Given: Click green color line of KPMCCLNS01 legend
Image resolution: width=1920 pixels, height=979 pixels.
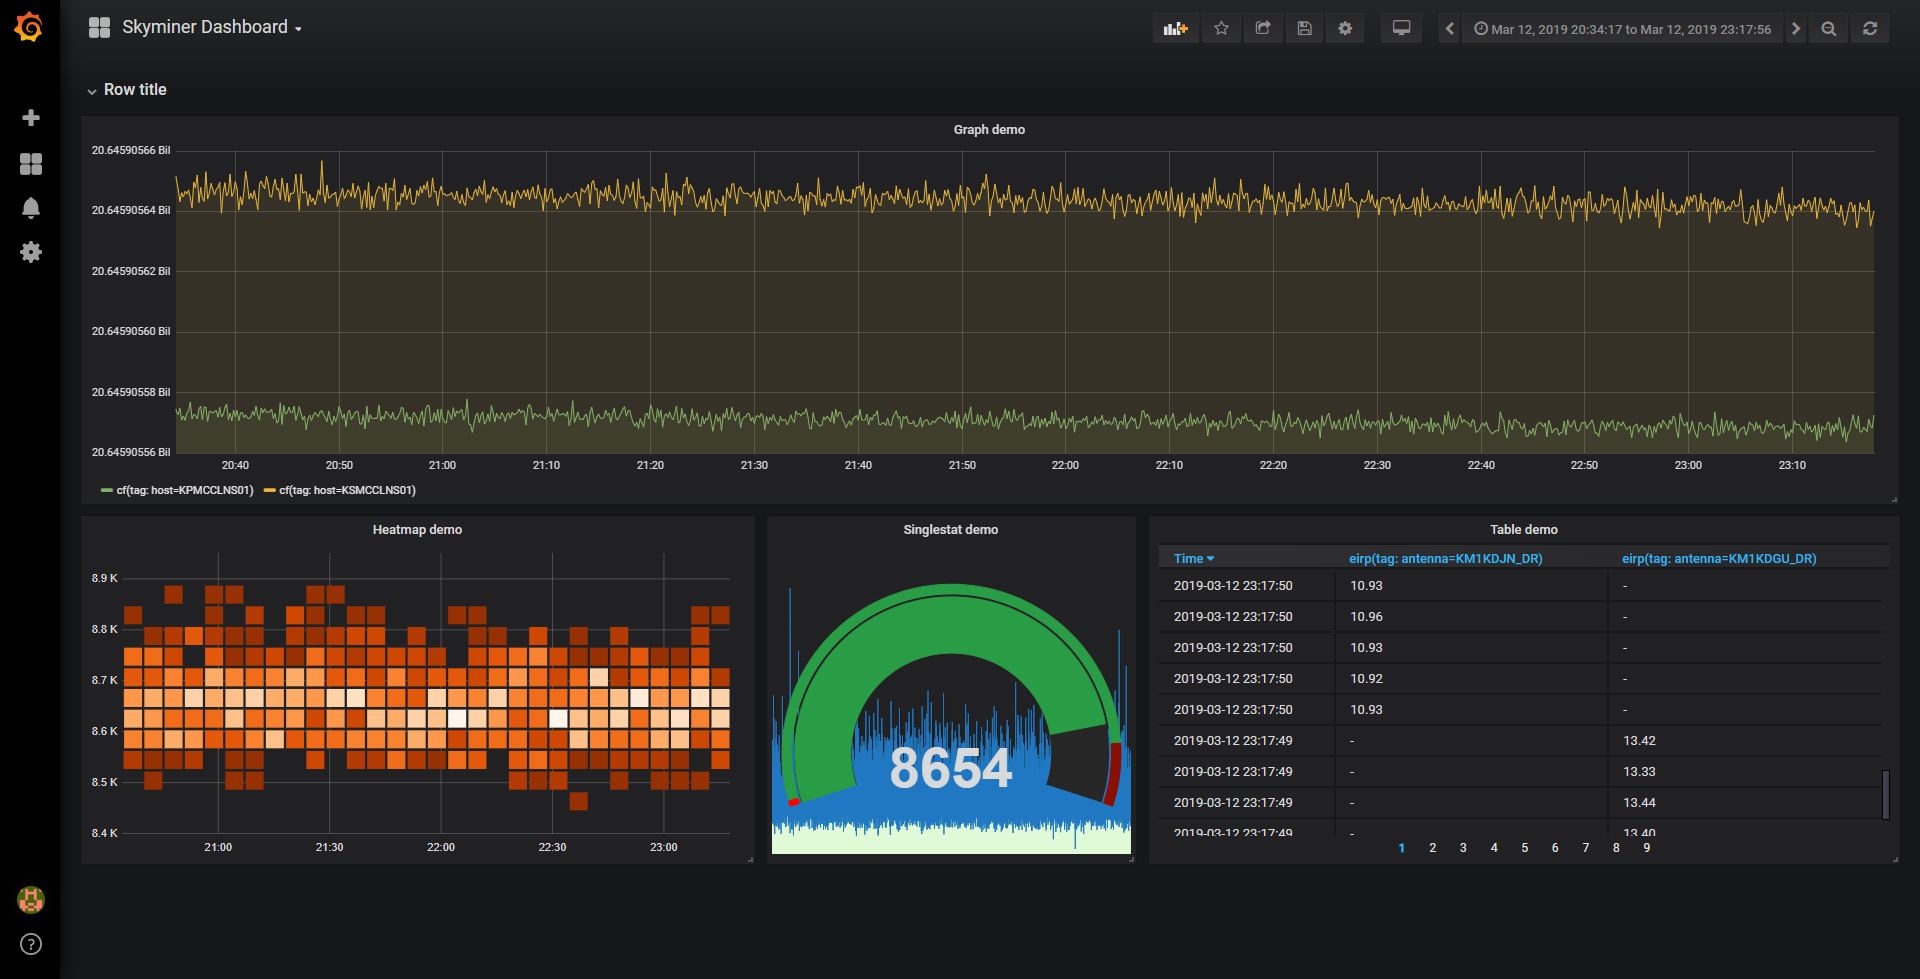Looking at the screenshot, I should [107, 491].
